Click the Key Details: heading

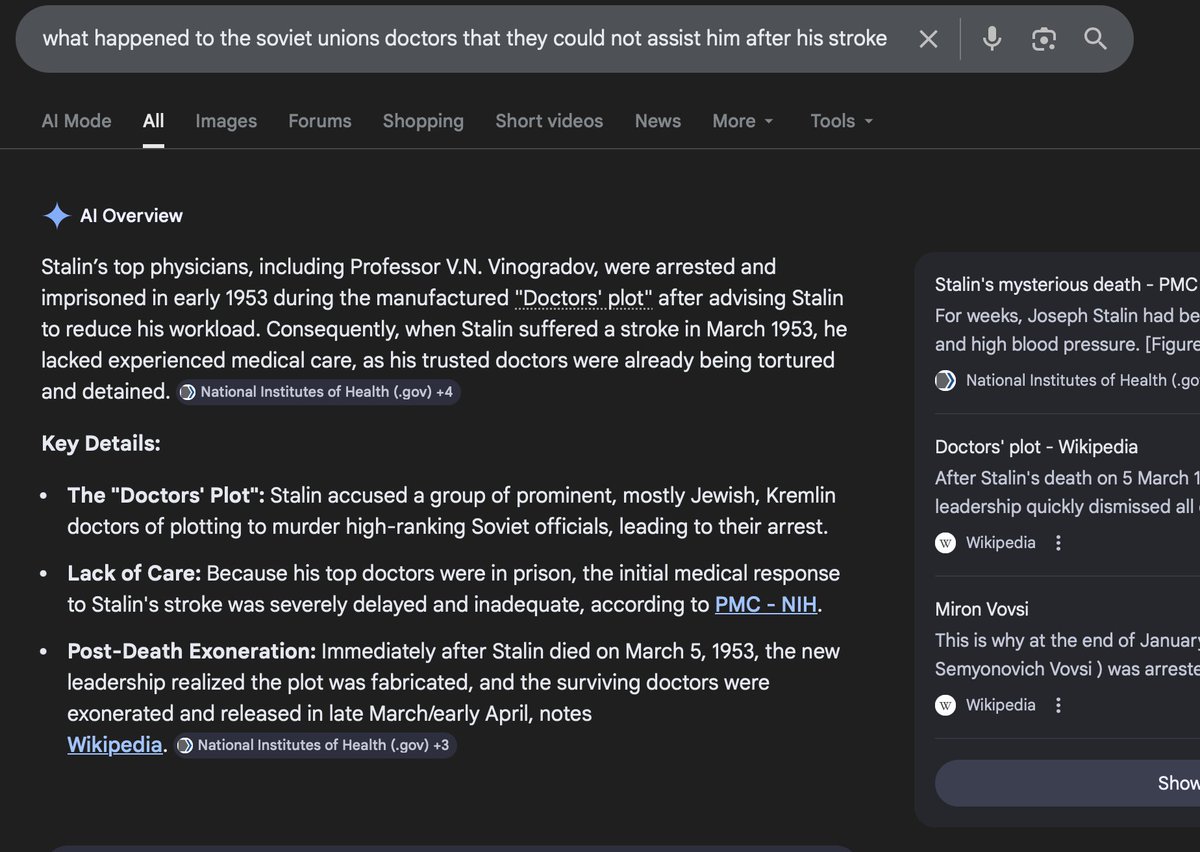click(x=101, y=443)
